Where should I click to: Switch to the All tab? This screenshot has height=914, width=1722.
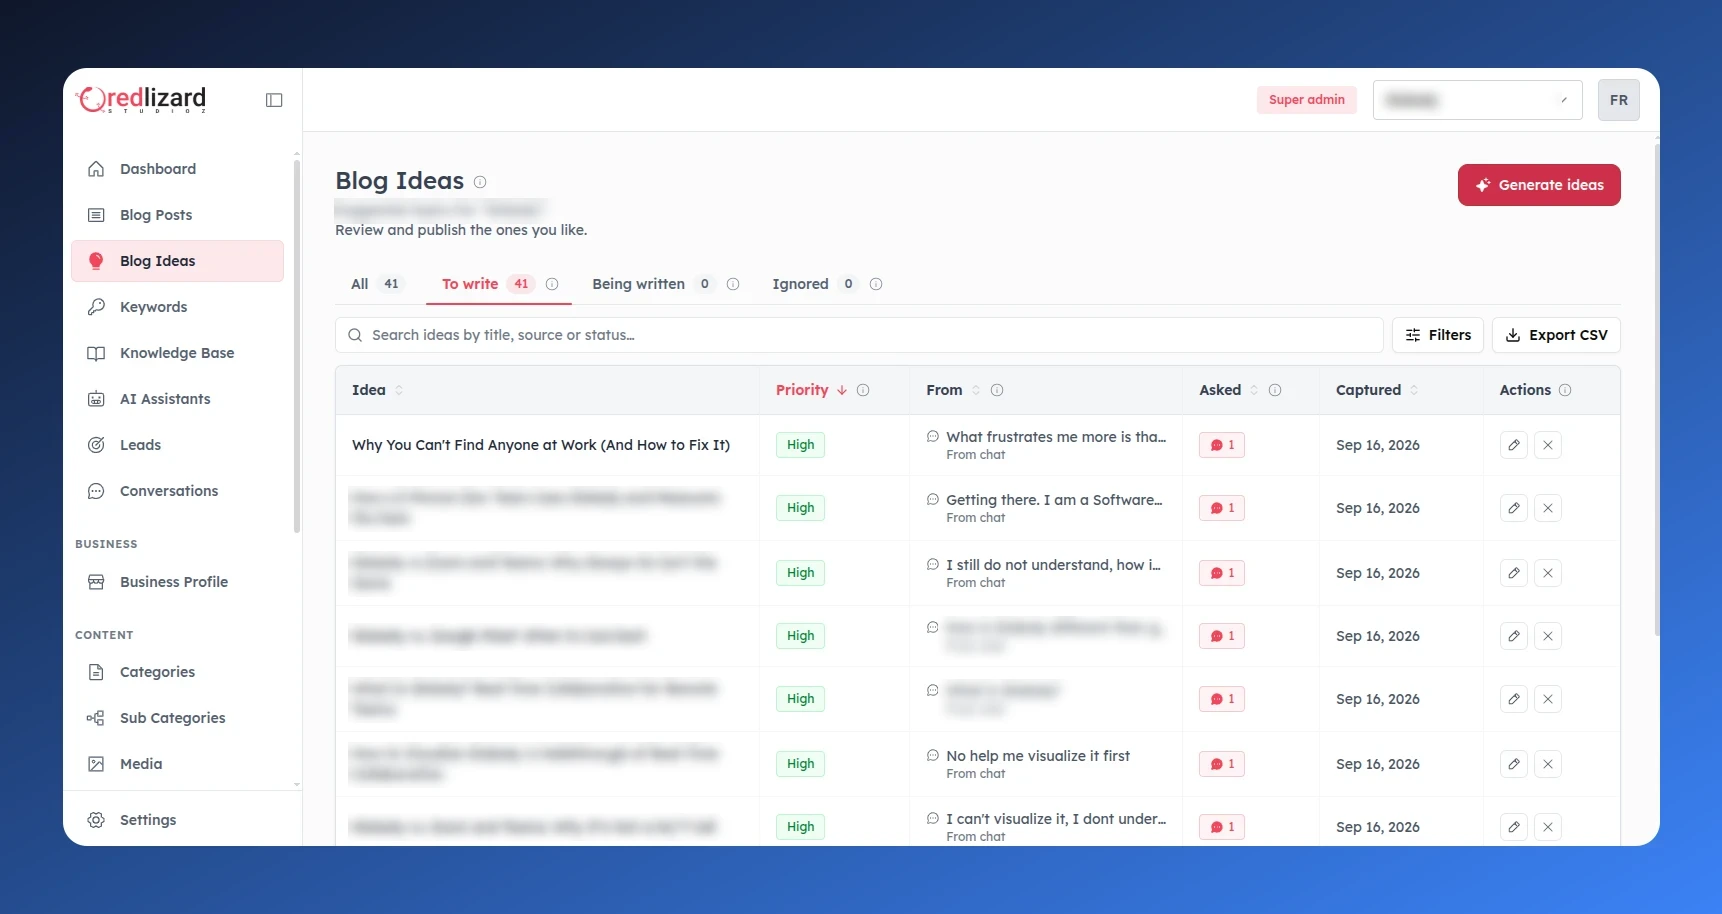375,284
